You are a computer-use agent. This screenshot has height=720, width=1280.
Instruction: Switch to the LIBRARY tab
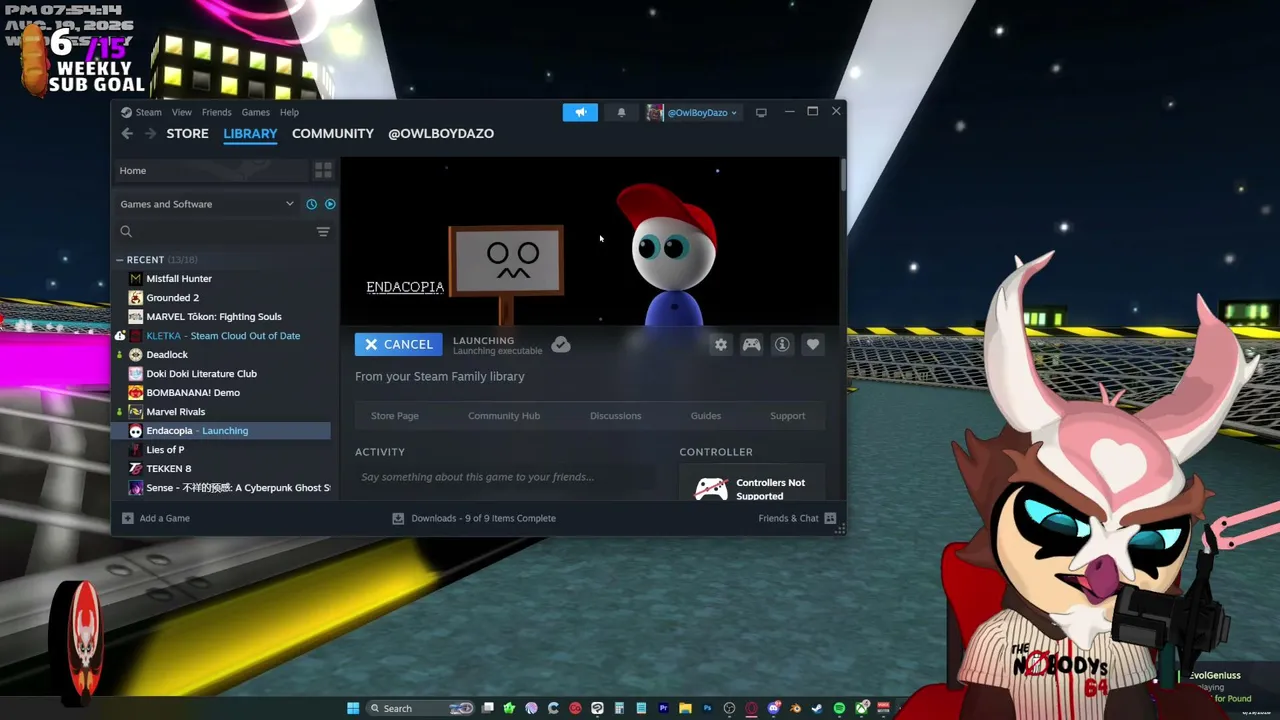pos(250,133)
